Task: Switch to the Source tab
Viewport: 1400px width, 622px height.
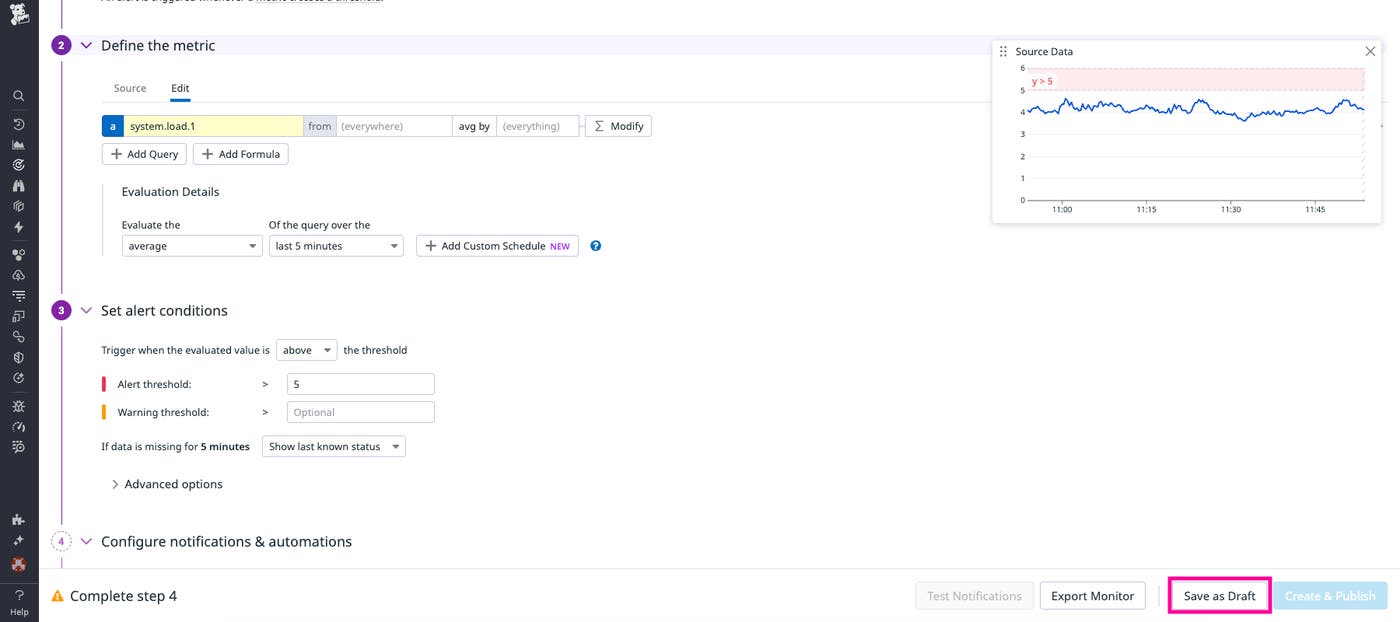Action: pyautogui.click(x=129, y=88)
